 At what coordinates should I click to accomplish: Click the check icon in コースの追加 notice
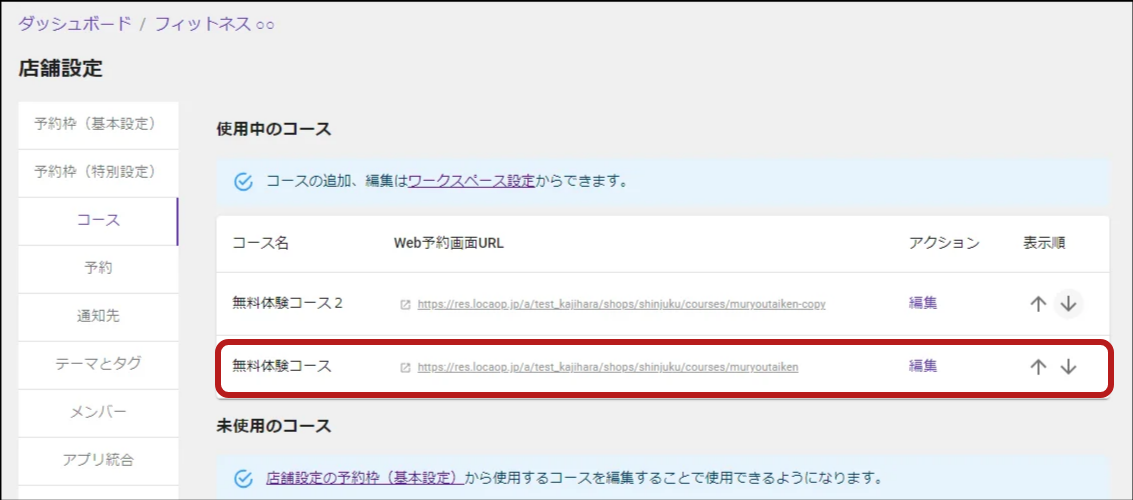click(x=244, y=181)
